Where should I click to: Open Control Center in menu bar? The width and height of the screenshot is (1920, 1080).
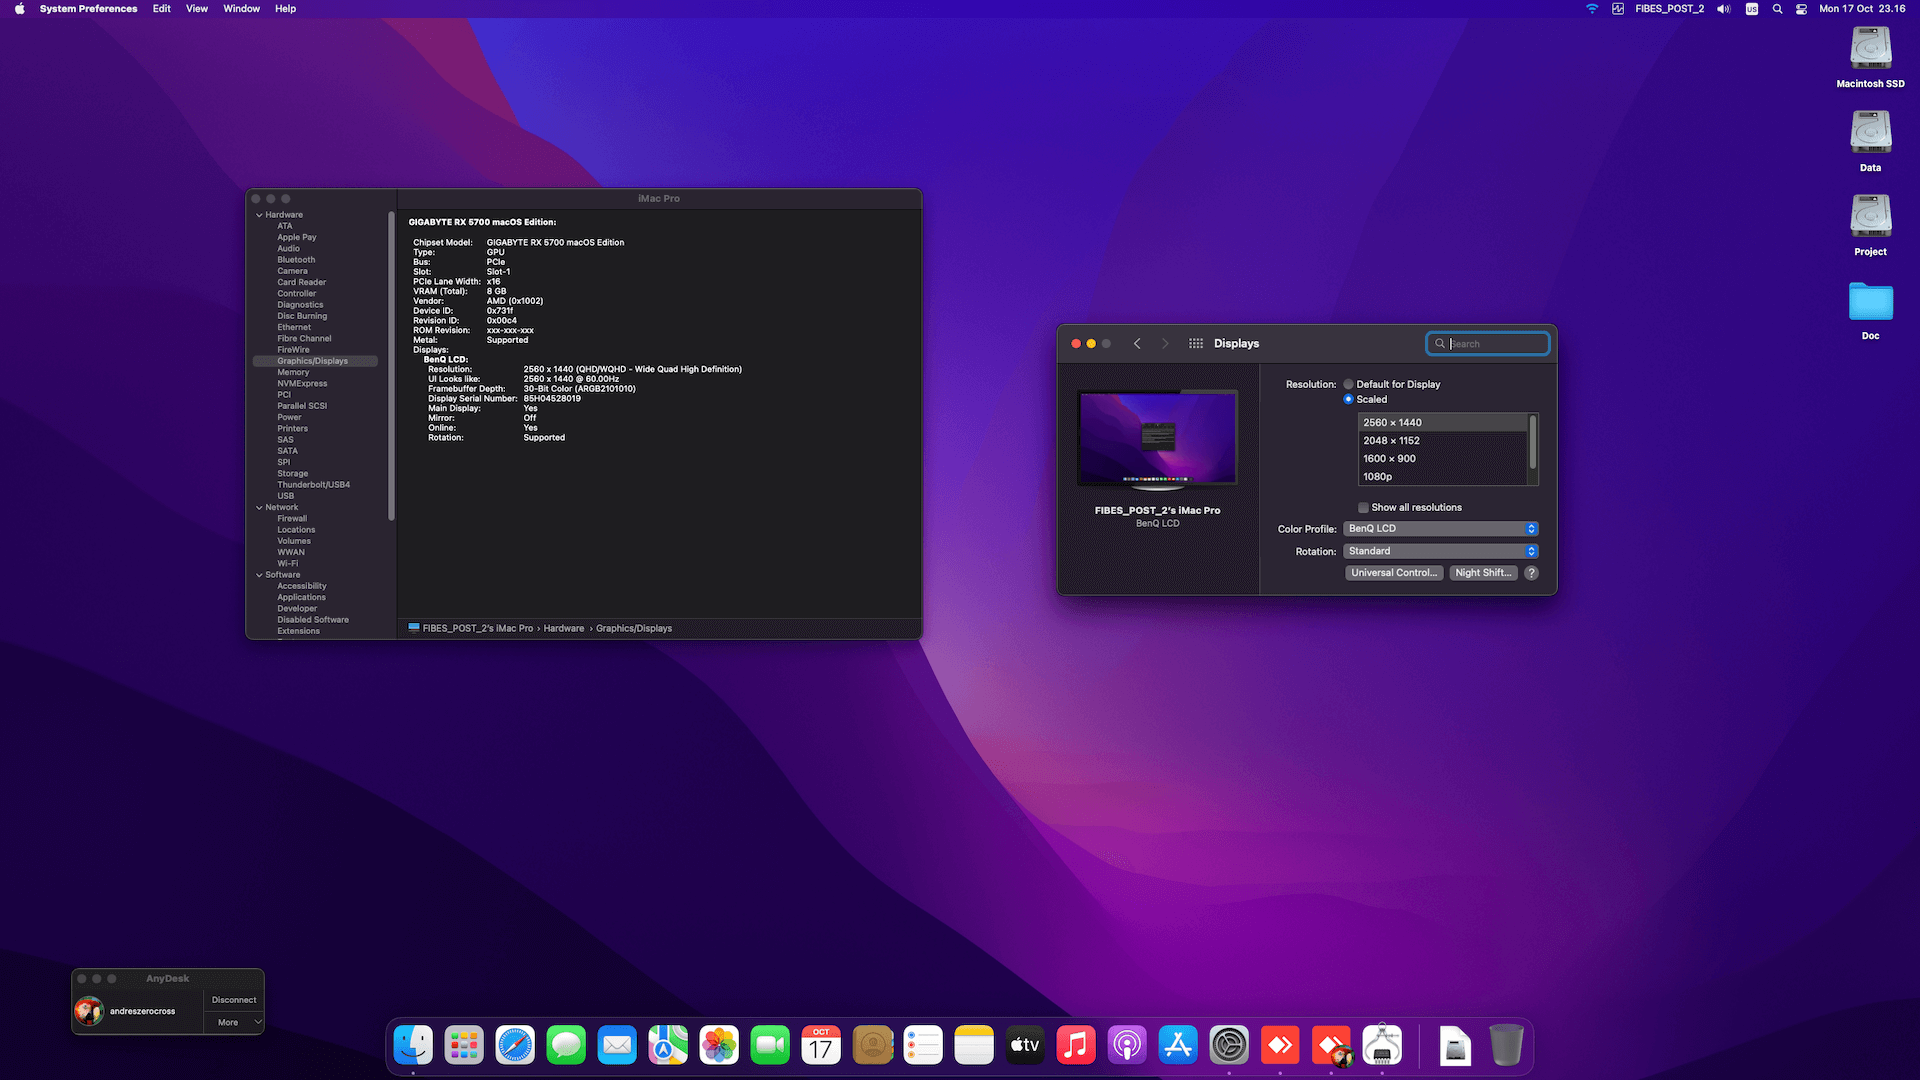(1801, 9)
